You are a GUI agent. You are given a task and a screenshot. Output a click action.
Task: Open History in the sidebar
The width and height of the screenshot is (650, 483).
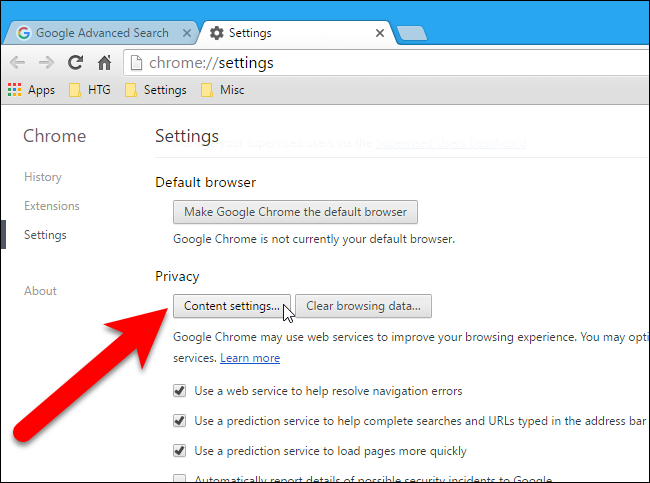click(x=43, y=177)
